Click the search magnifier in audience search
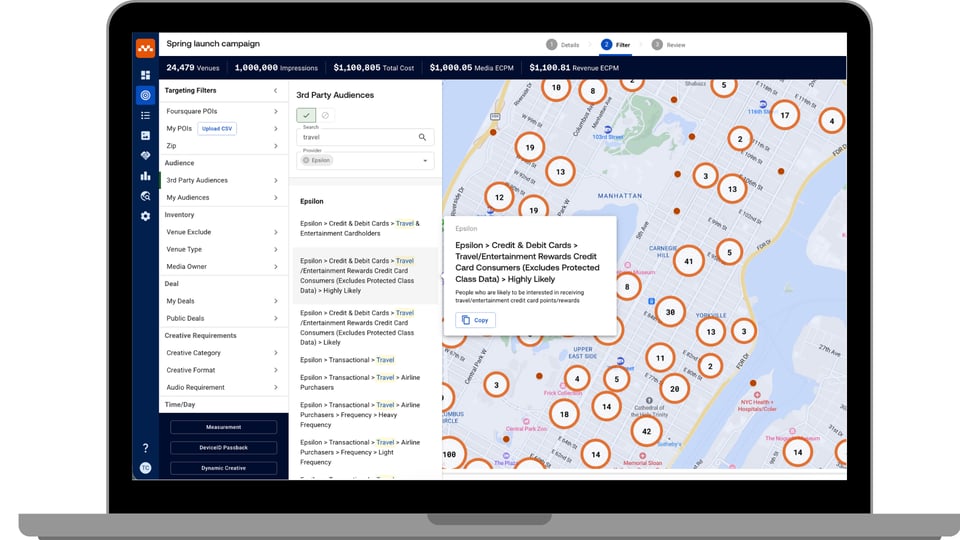Image resolution: width=960 pixels, height=540 pixels. [x=423, y=137]
